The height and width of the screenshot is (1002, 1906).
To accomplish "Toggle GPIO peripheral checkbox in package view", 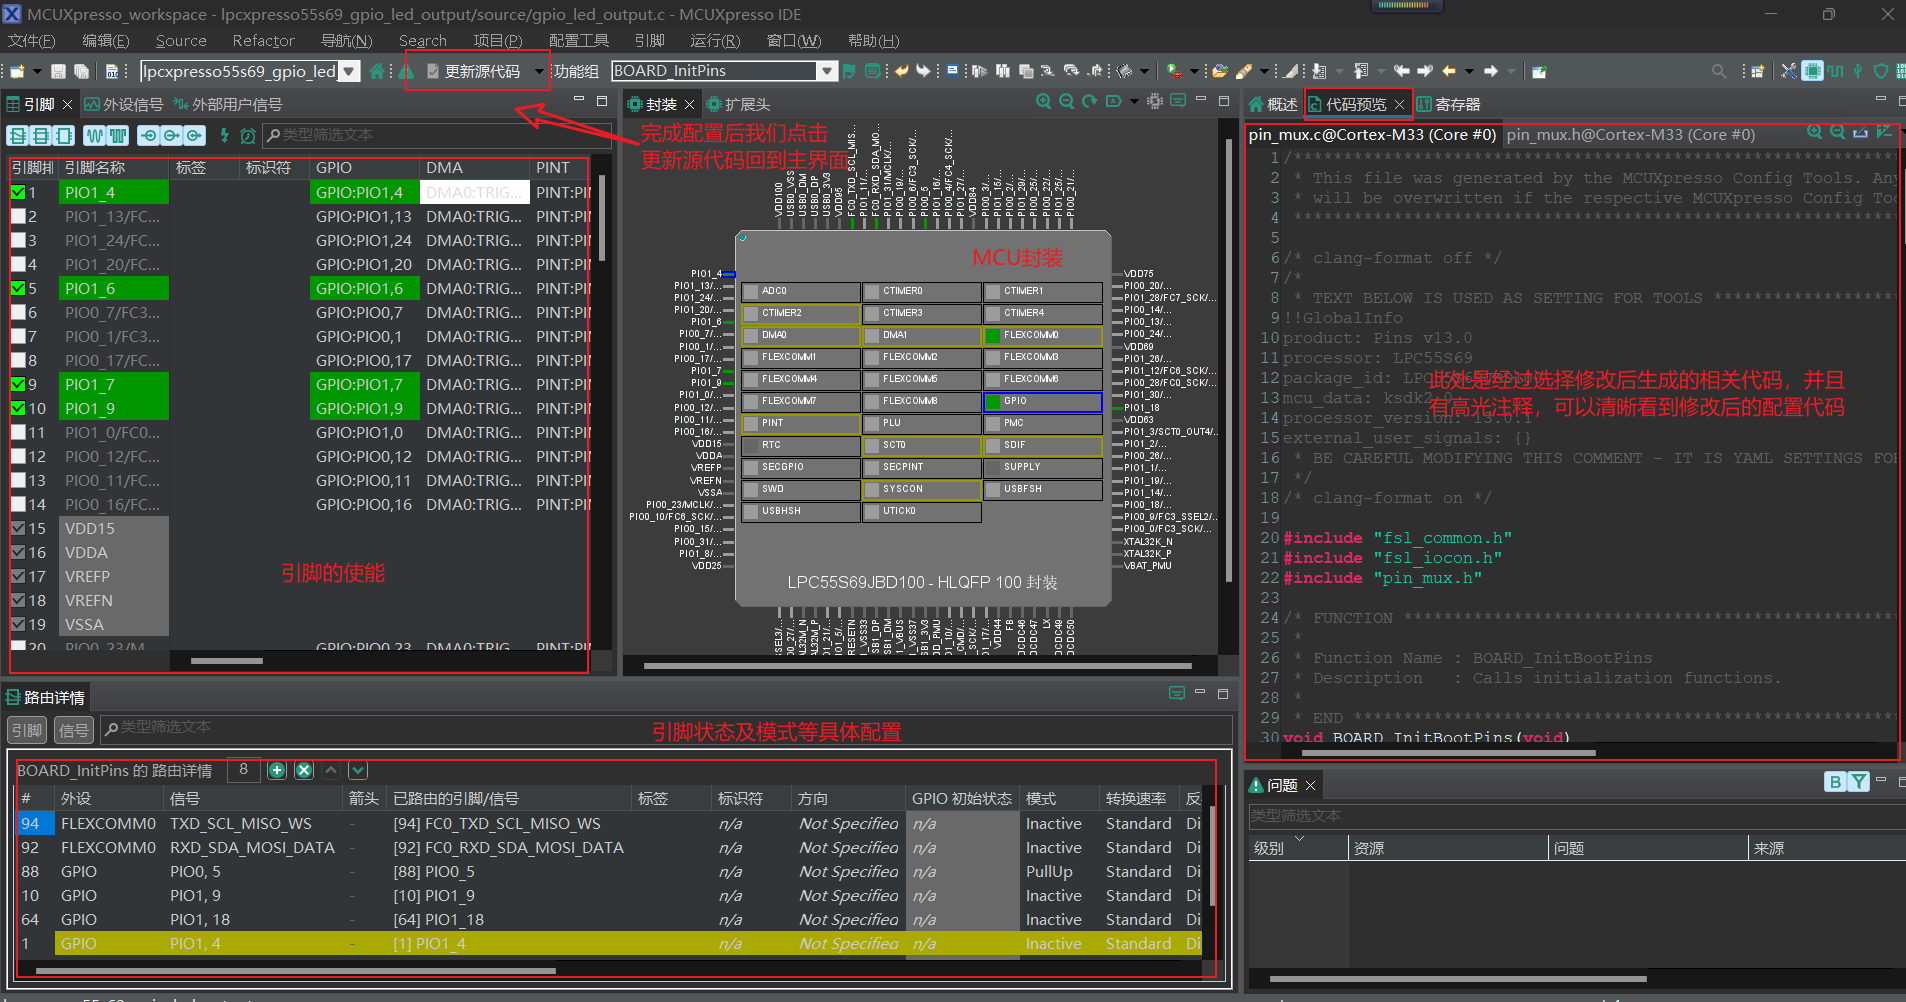I will [x=993, y=401].
